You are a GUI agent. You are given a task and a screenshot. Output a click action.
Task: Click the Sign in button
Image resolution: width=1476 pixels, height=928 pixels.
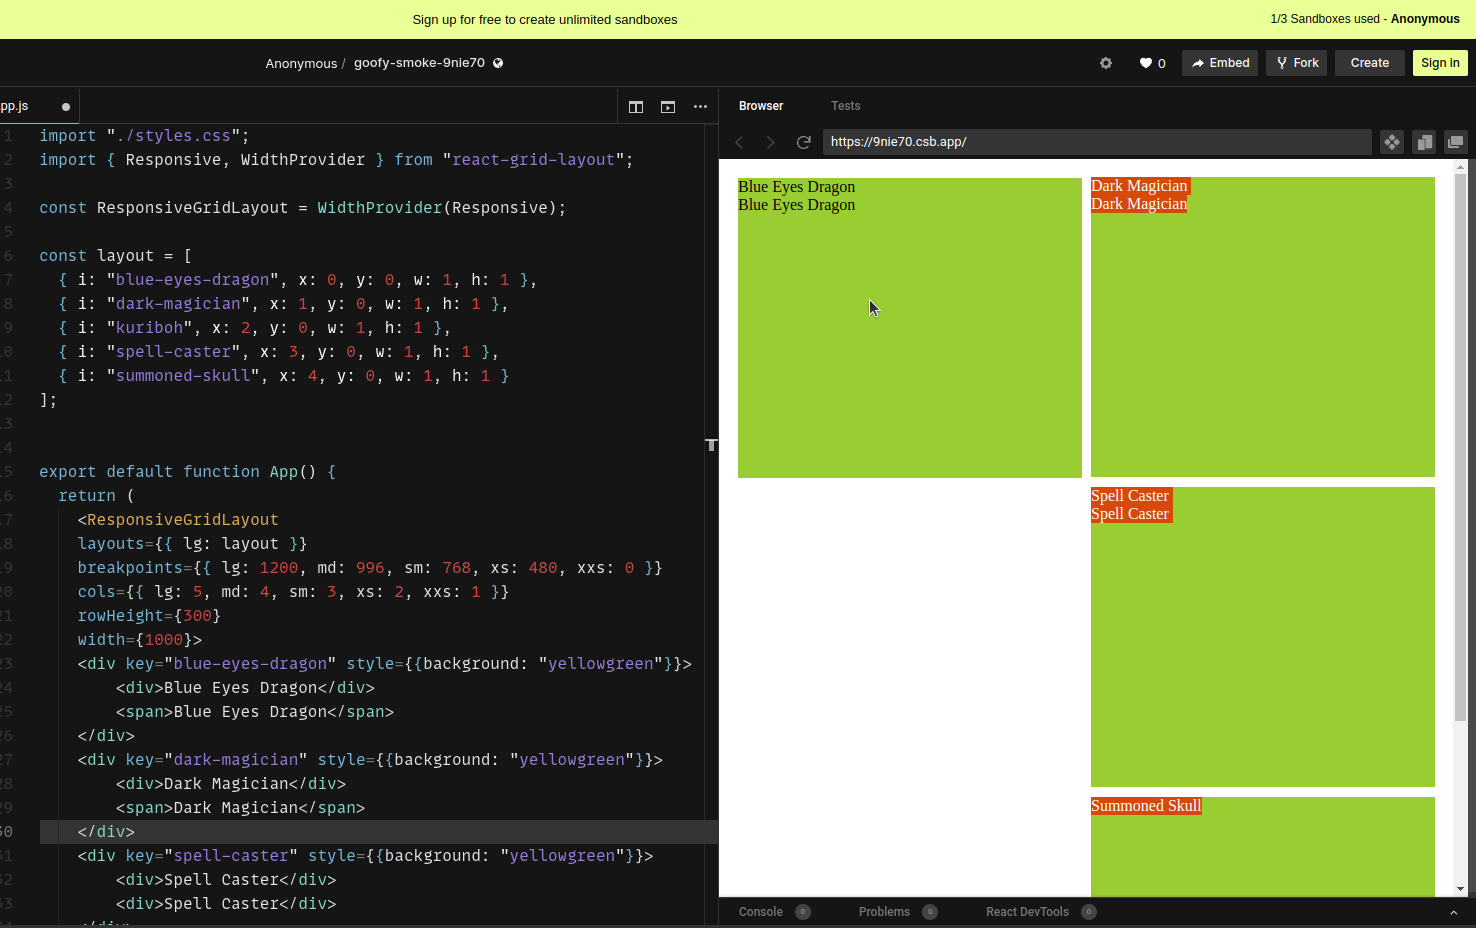tap(1440, 63)
